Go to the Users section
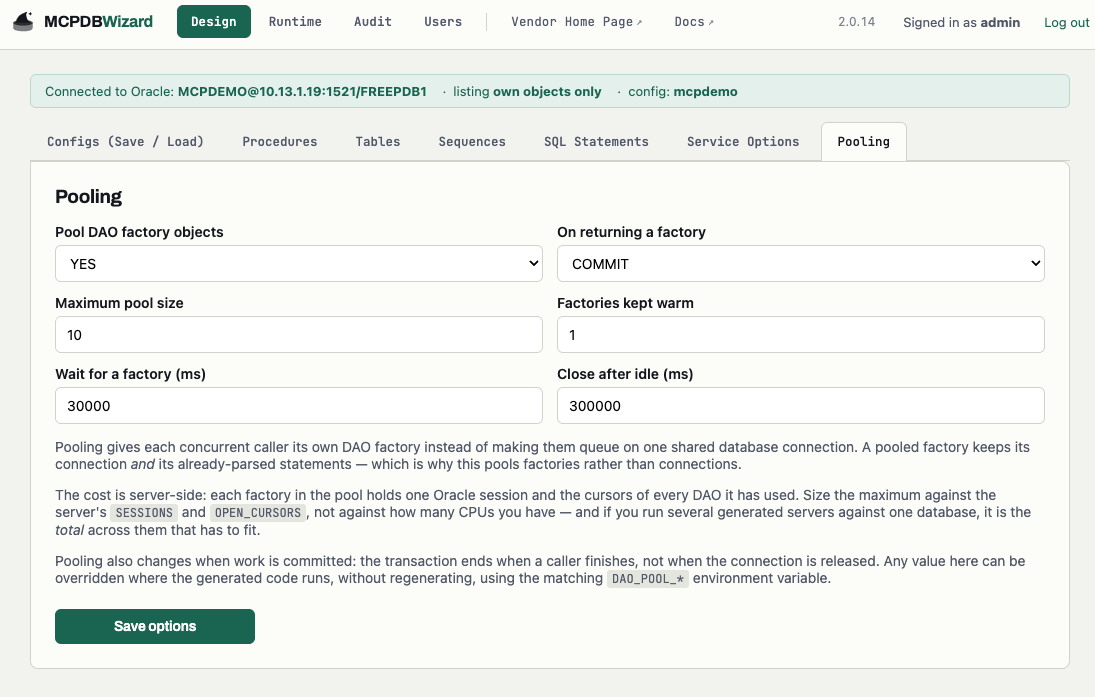Image resolution: width=1095 pixels, height=697 pixels. pos(443,22)
